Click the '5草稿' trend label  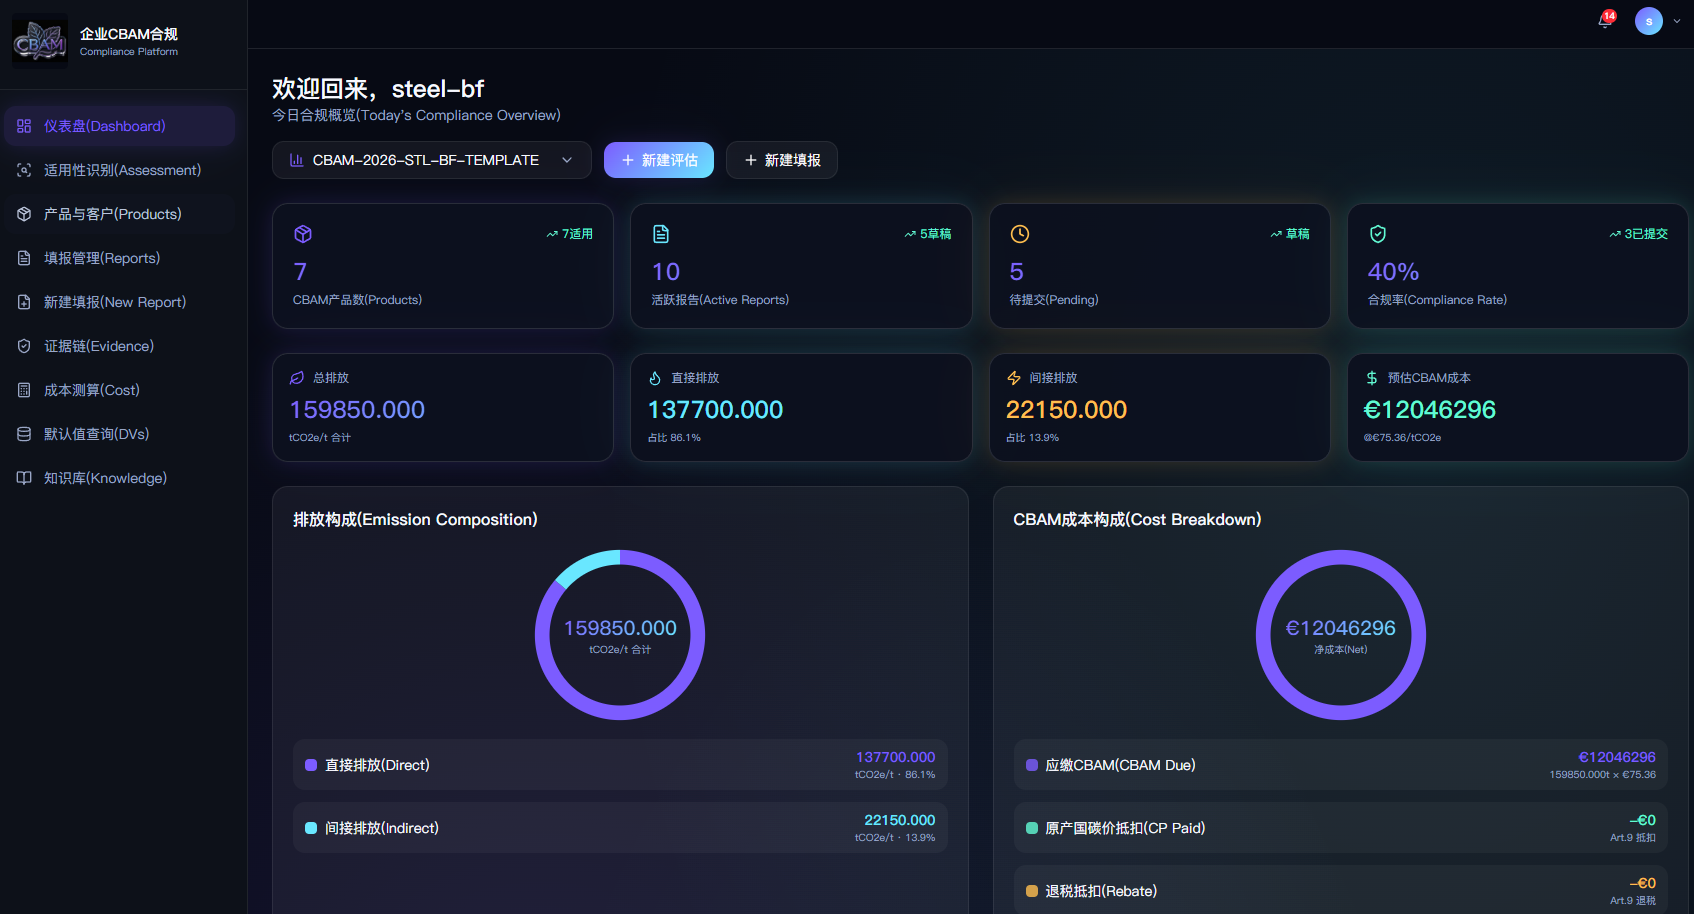pyautogui.click(x=928, y=234)
